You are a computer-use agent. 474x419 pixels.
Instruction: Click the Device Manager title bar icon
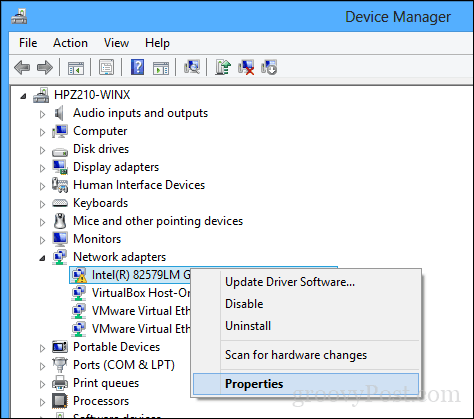[19, 17]
